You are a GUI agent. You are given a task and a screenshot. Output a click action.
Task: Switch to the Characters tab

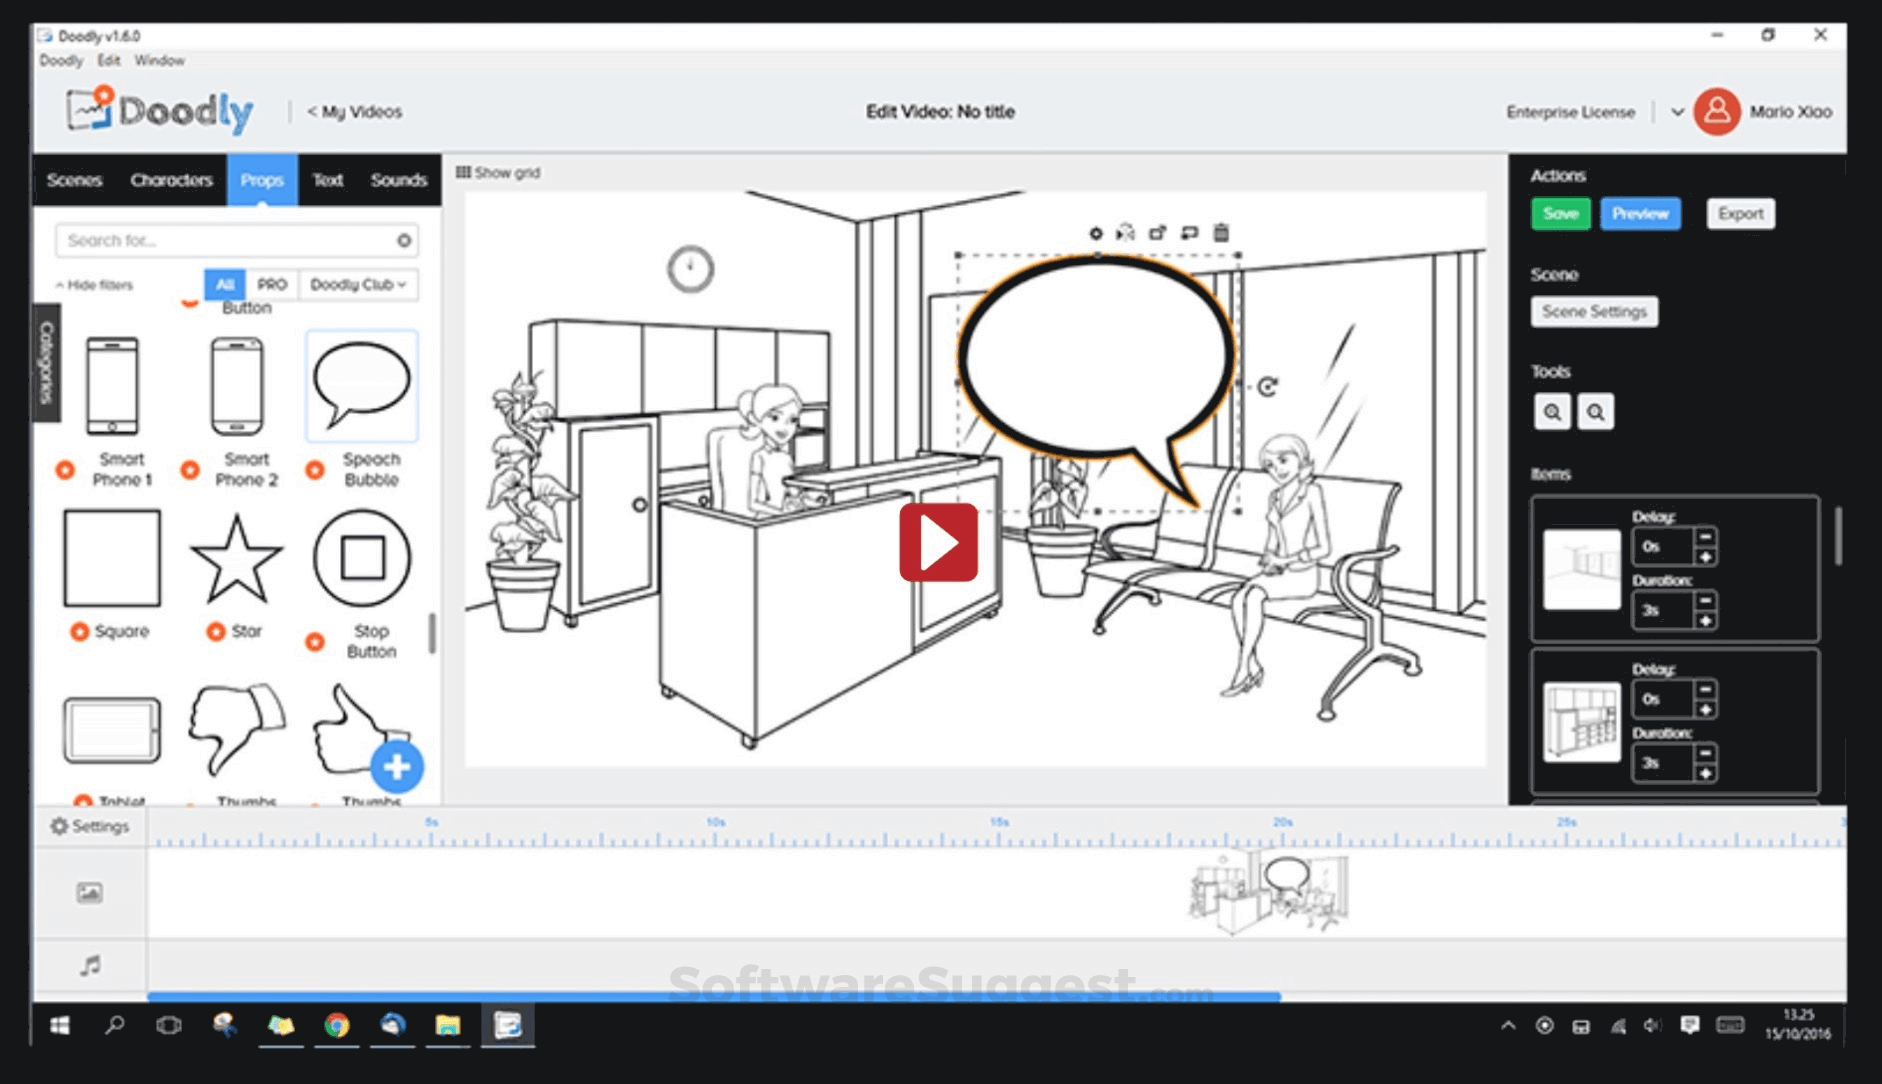[x=171, y=180]
